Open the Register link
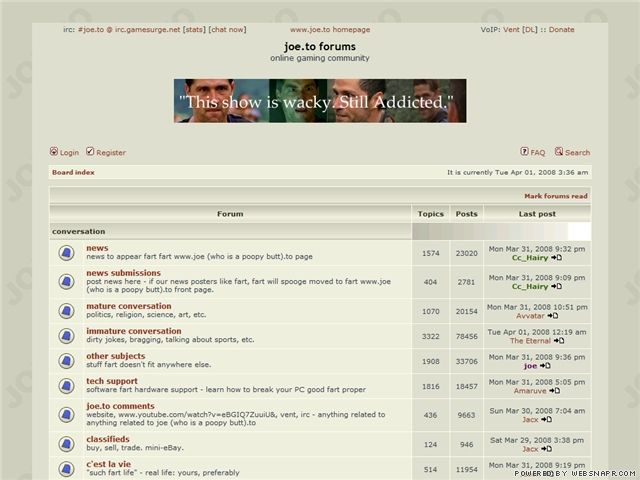The image size is (640, 480). coord(111,153)
